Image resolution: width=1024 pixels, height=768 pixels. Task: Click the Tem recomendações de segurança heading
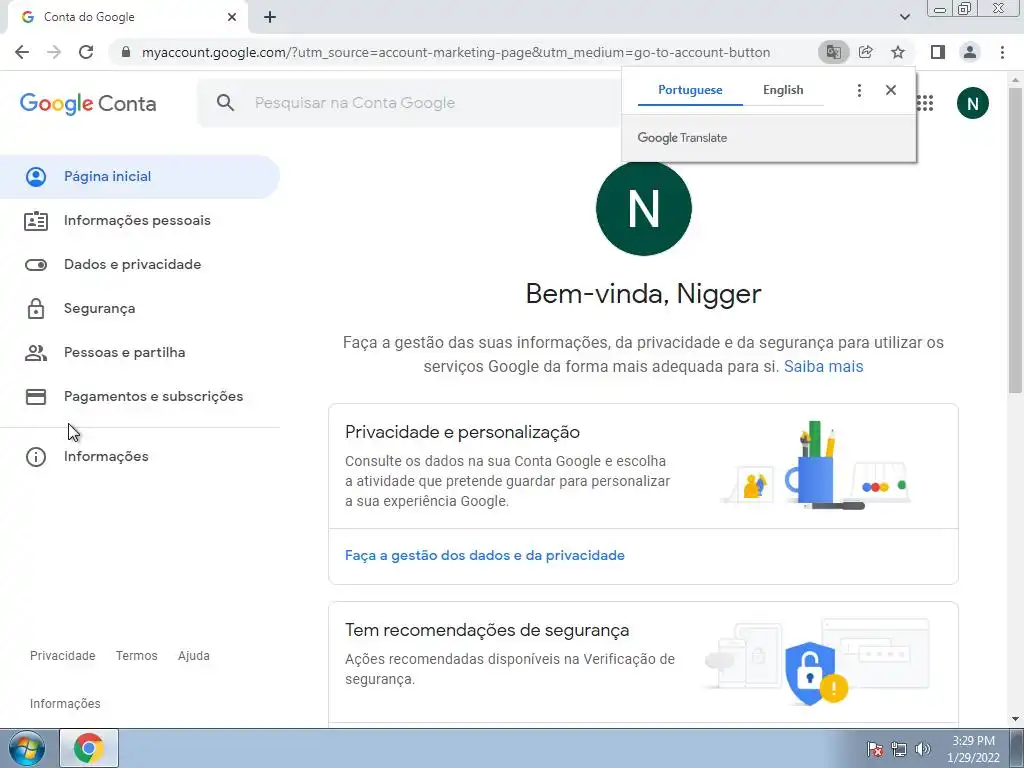click(x=487, y=630)
